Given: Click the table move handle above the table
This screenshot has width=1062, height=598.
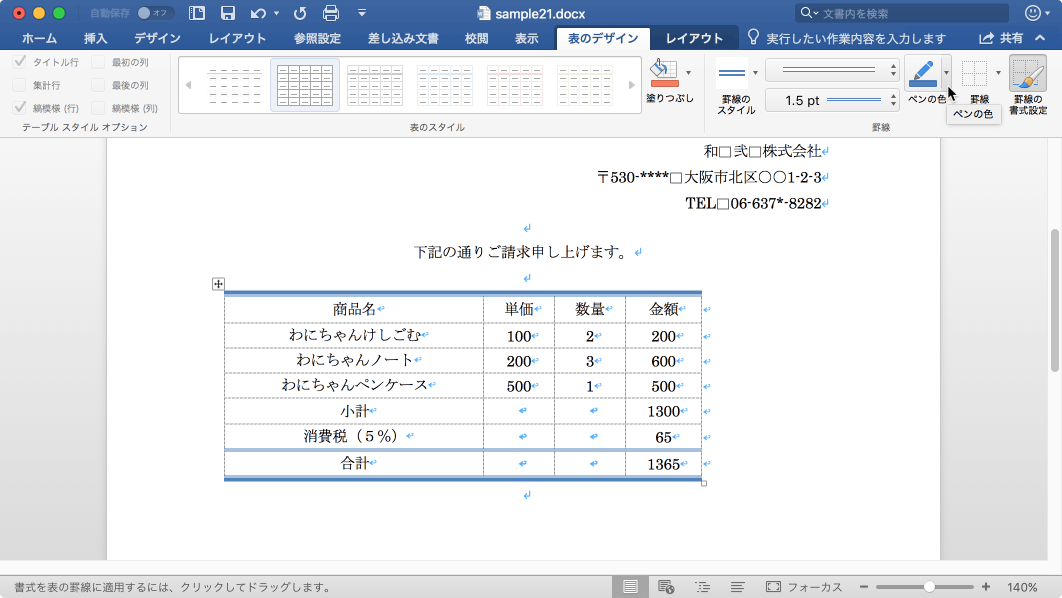Looking at the screenshot, I should (219, 284).
